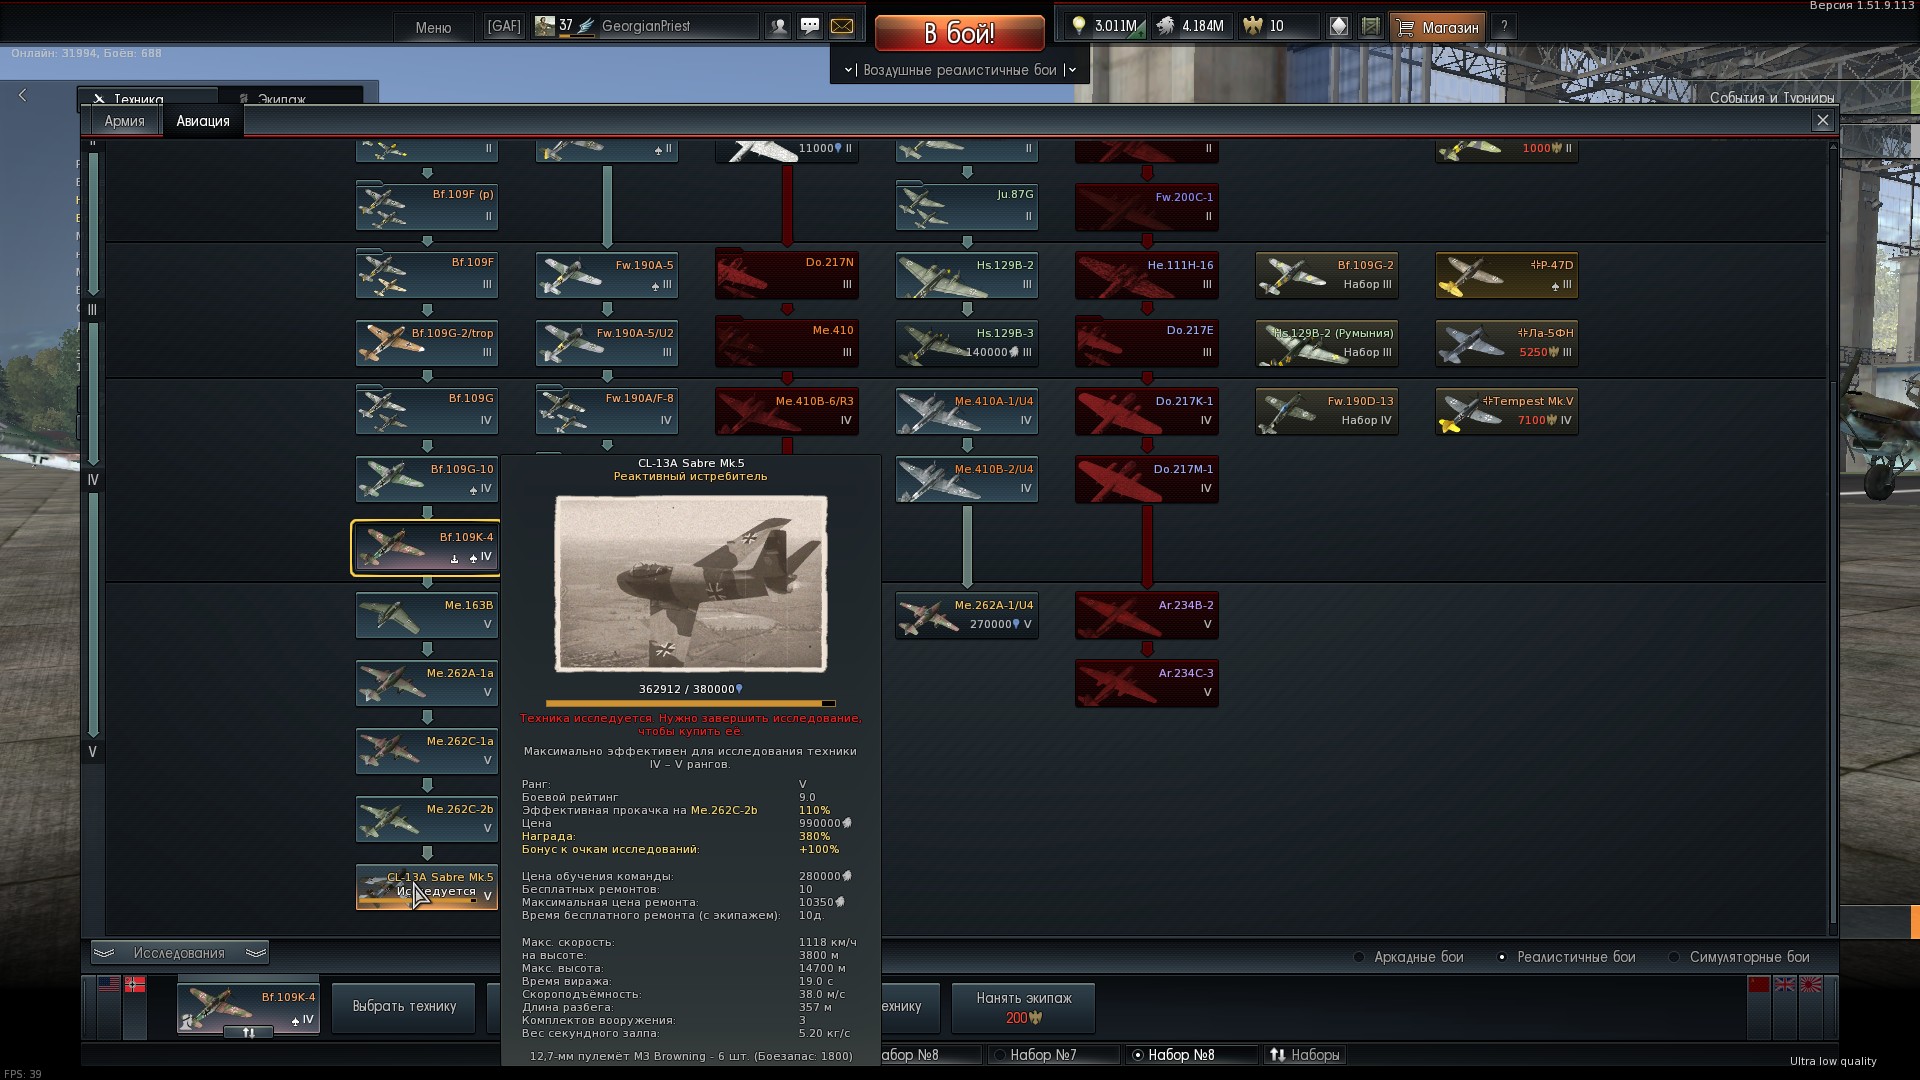Screen dimensions: 1920x1080
Task: Select Аркадные бои radio button
Action: (x=1359, y=957)
